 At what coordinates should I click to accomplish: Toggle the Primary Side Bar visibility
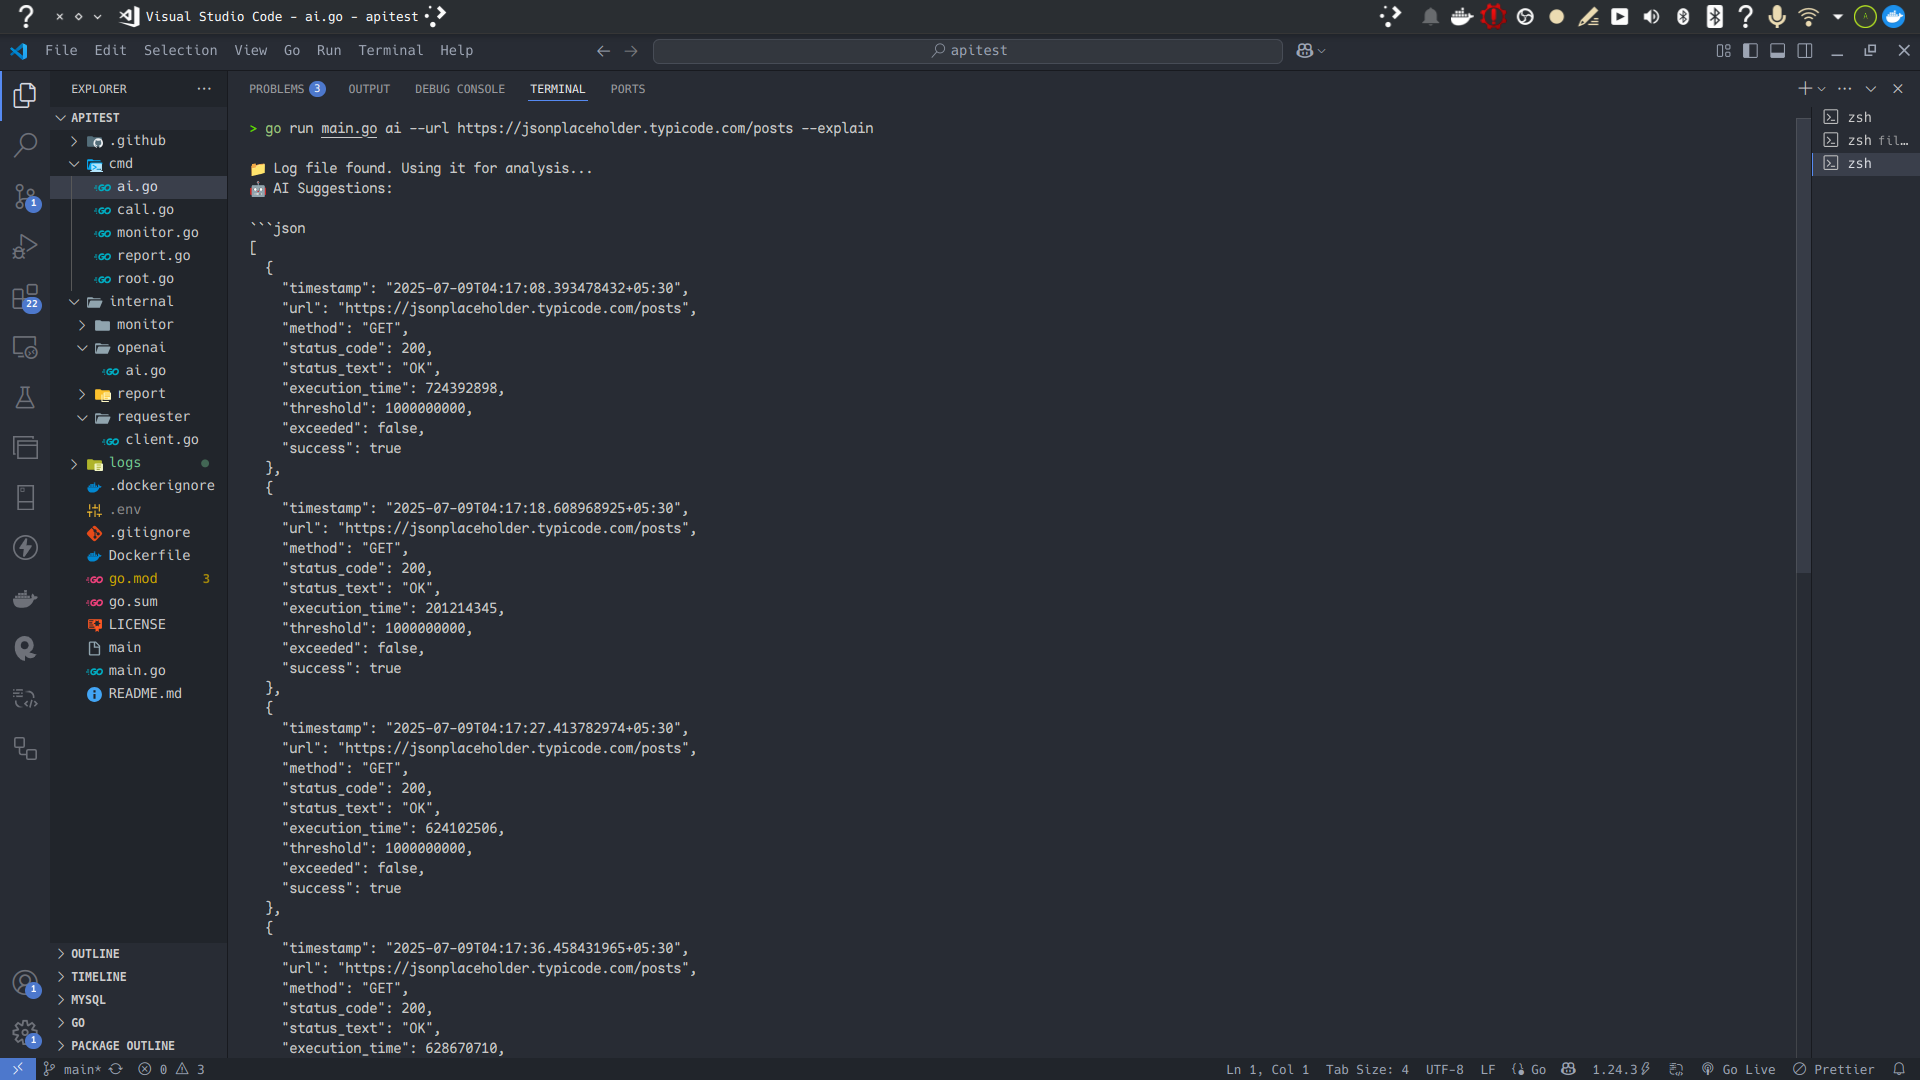[1750, 51]
